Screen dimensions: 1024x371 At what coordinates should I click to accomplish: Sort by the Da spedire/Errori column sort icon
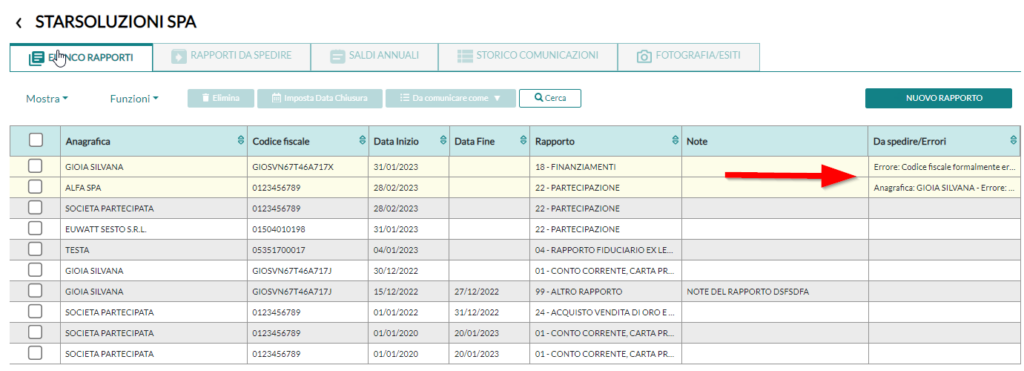tap(1013, 140)
